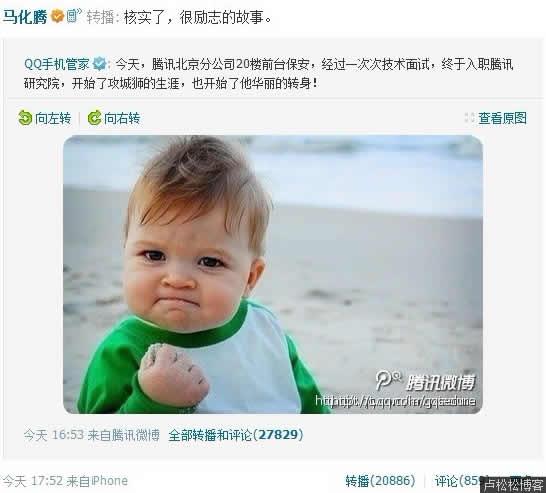The image size is (546, 493).
Task: Click the 腾讯微博 watermark logo on photo
Action: [426, 381]
